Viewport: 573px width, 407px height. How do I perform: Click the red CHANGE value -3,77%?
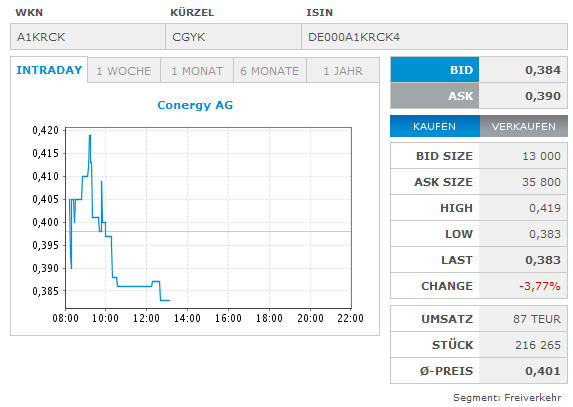540,286
